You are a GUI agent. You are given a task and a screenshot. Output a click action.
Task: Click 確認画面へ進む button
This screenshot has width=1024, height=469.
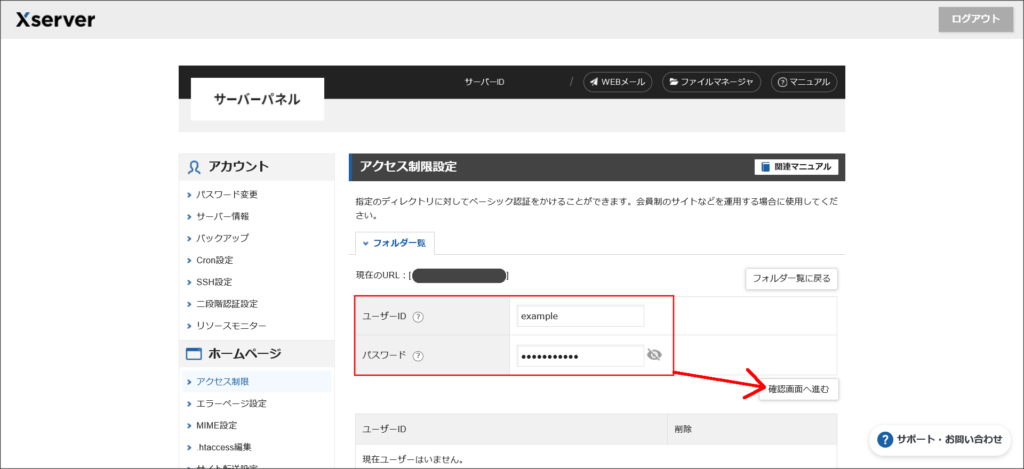tap(799, 390)
